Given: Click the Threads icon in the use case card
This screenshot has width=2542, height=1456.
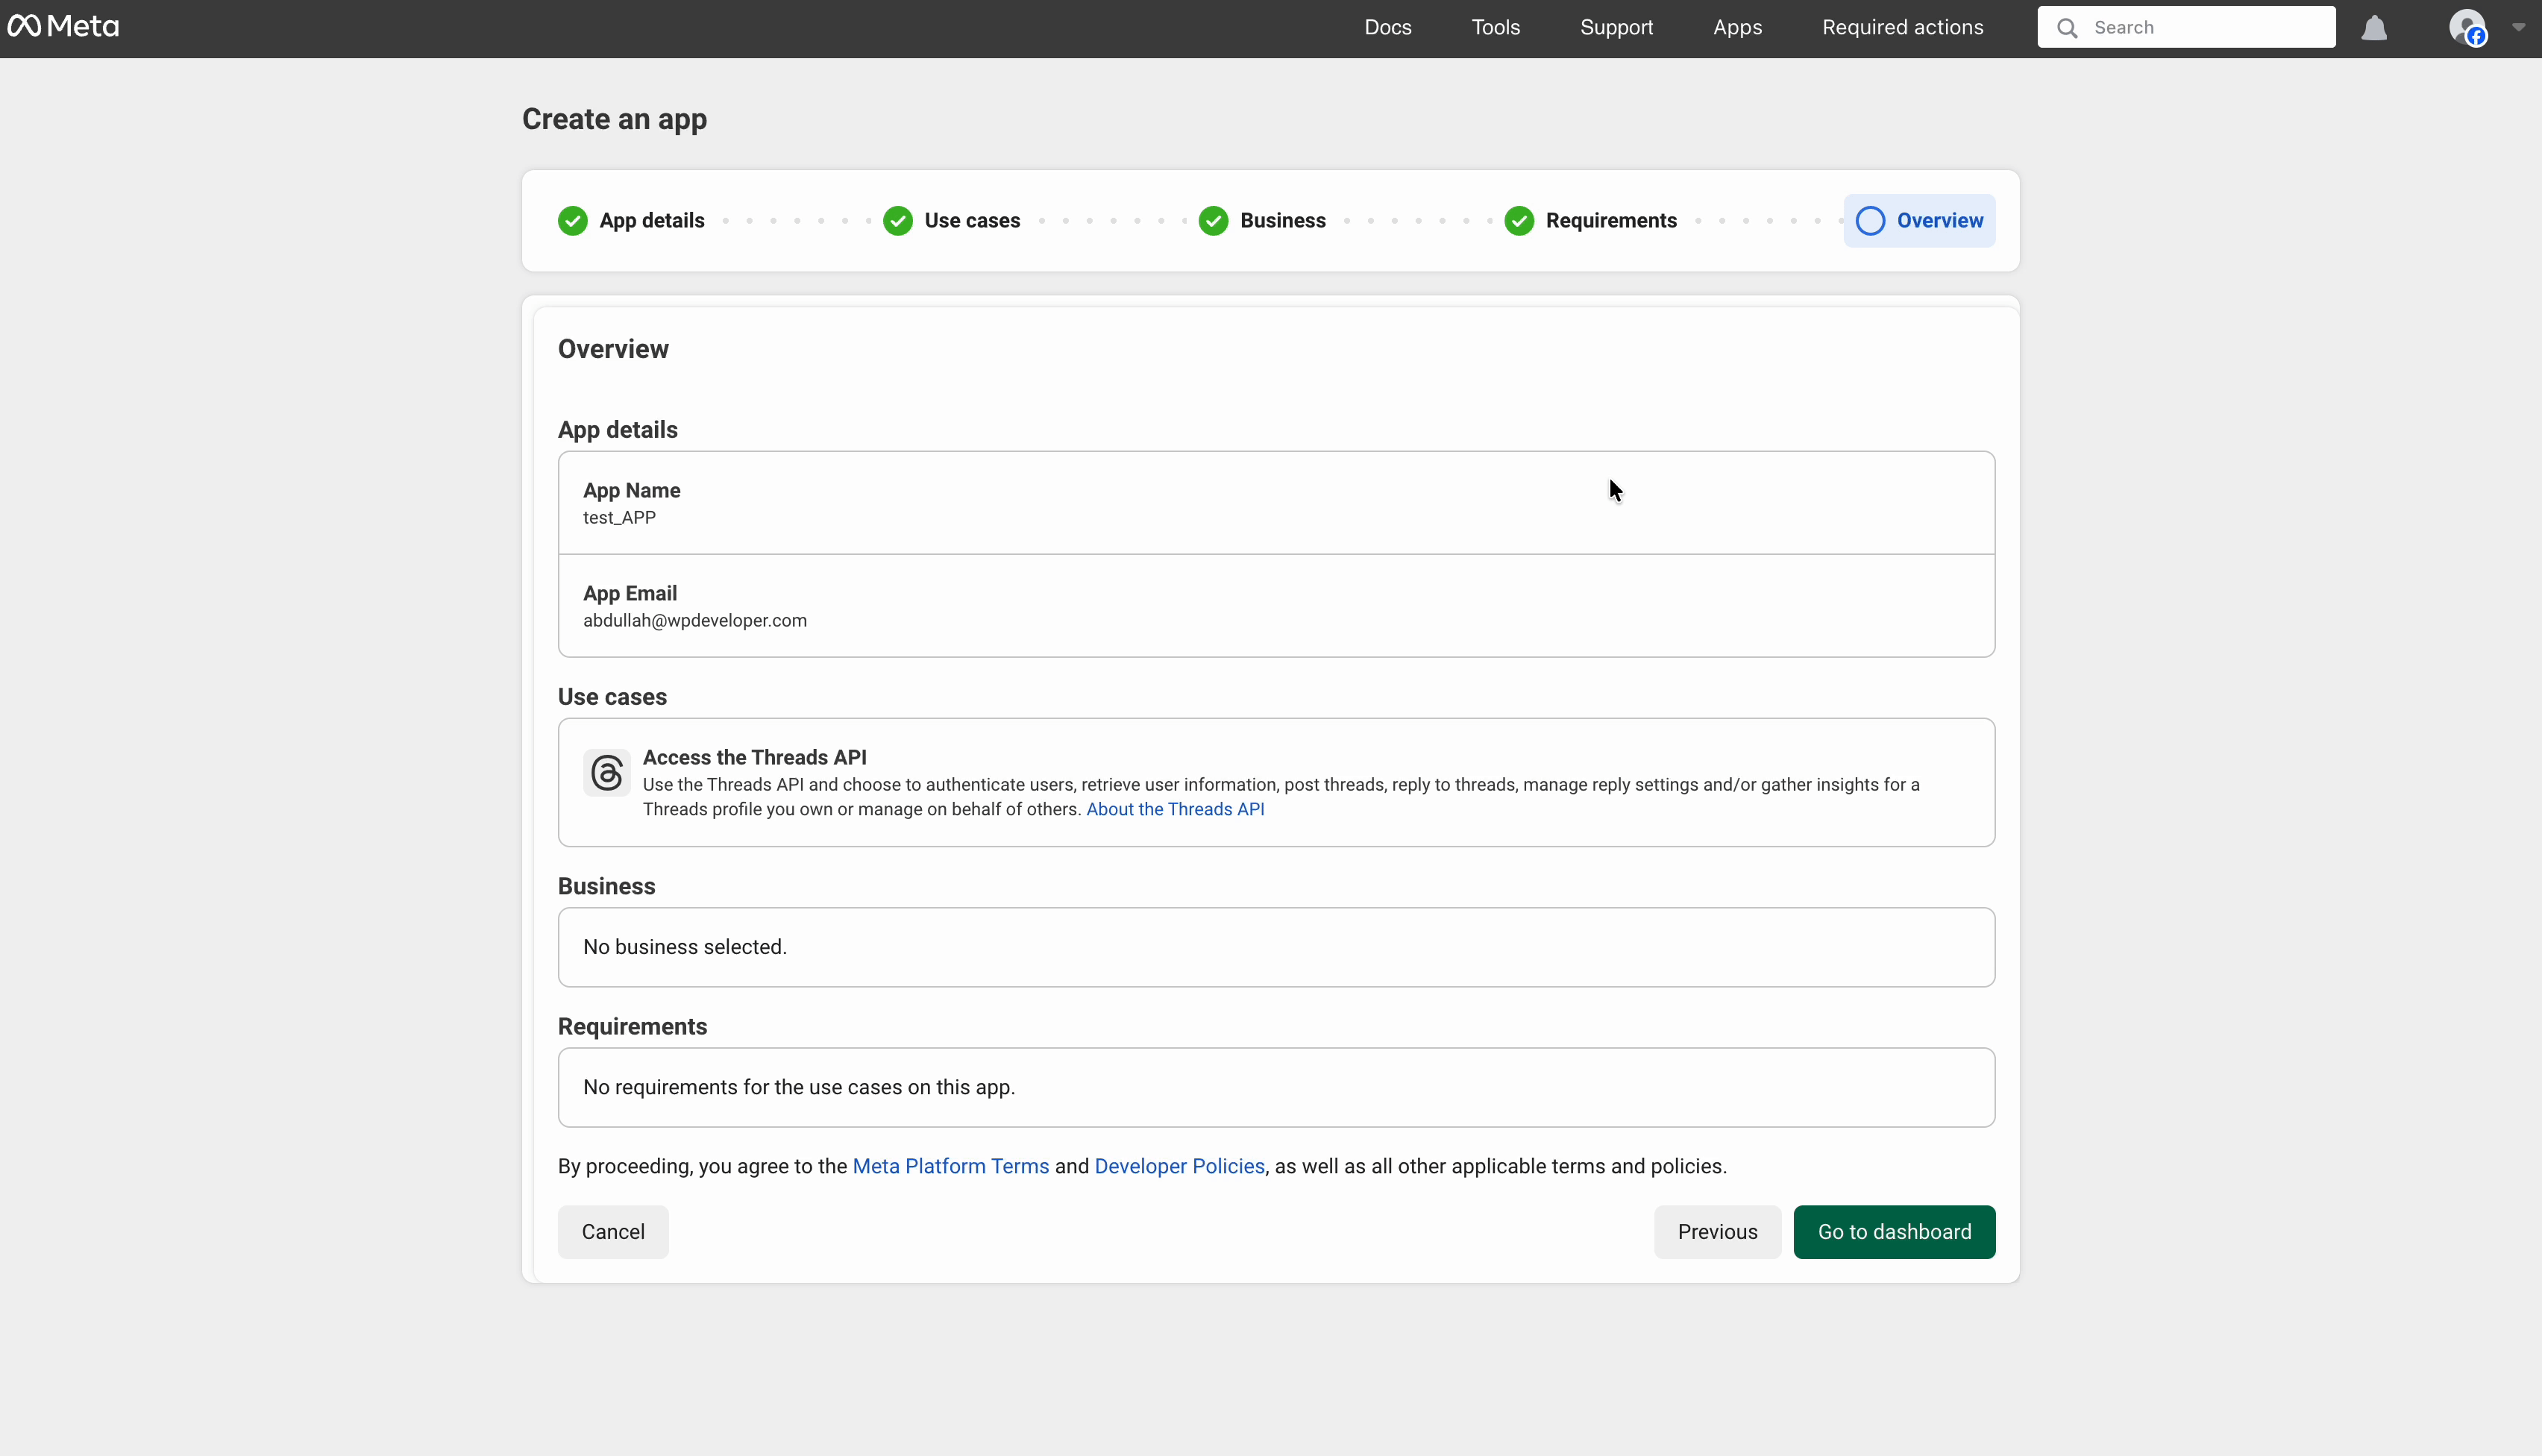Looking at the screenshot, I should click(607, 772).
